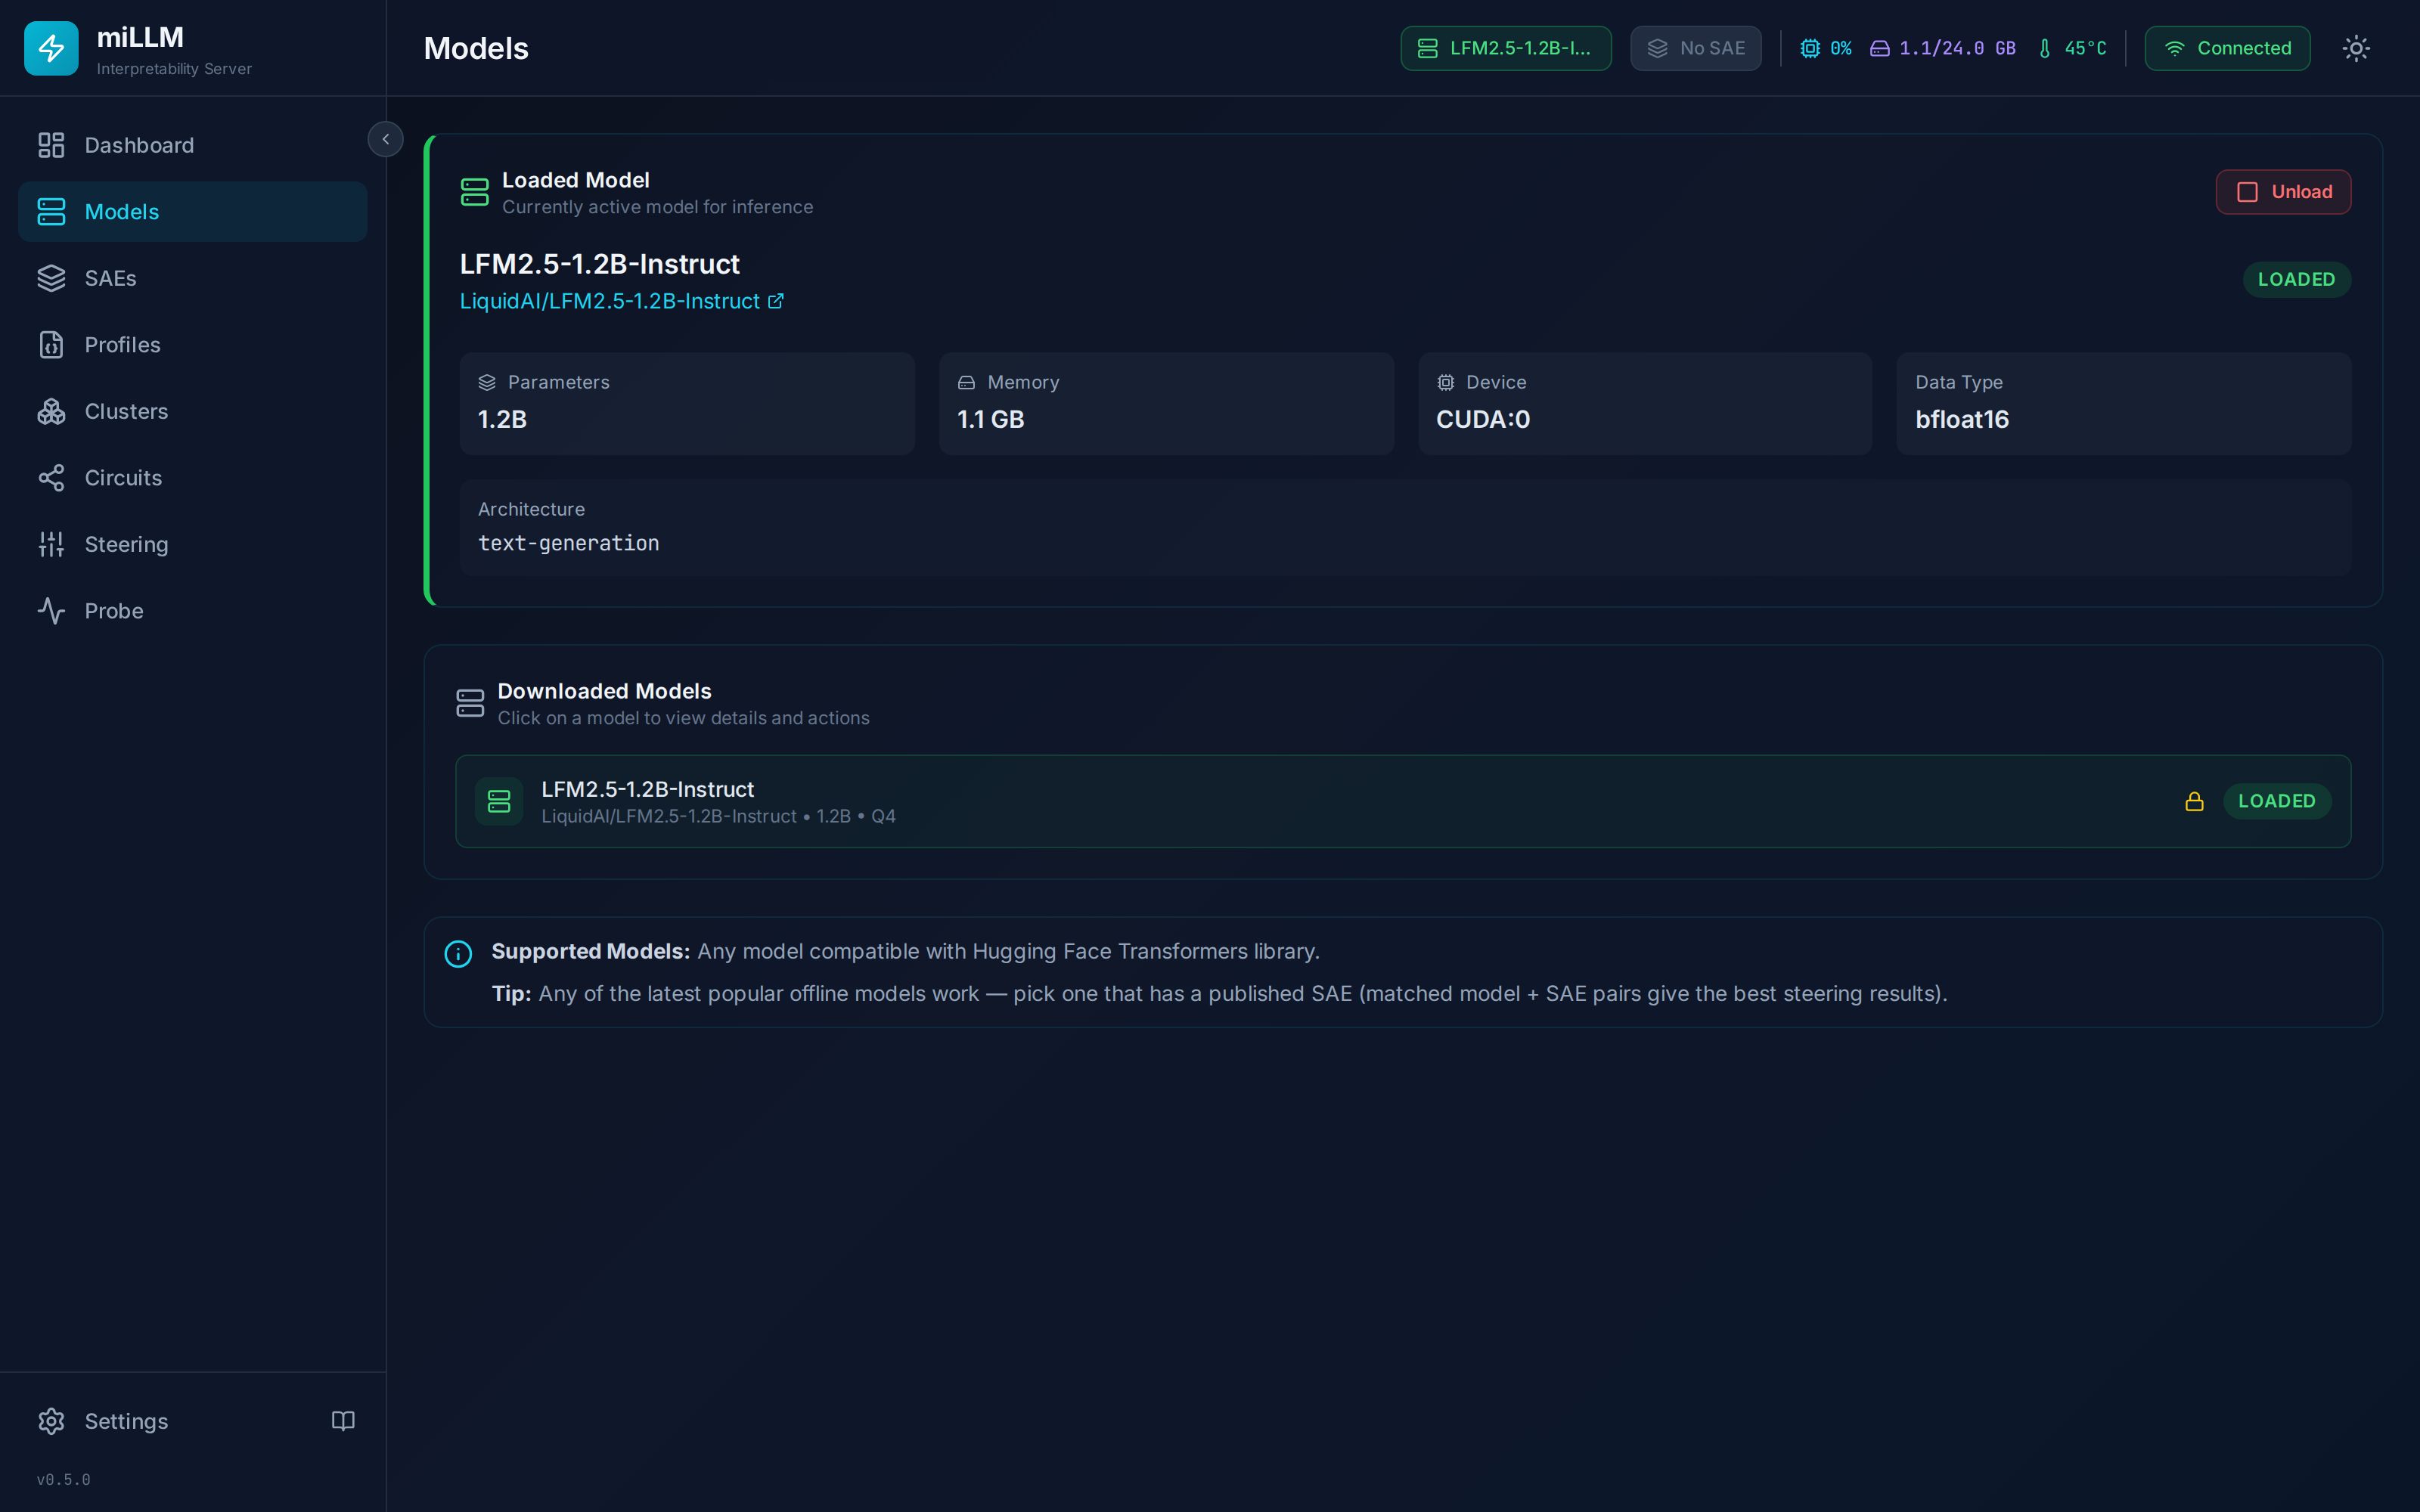Click the GPU utilization chip icon
This screenshot has width=2420, height=1512.
[x=1809, y=48]
